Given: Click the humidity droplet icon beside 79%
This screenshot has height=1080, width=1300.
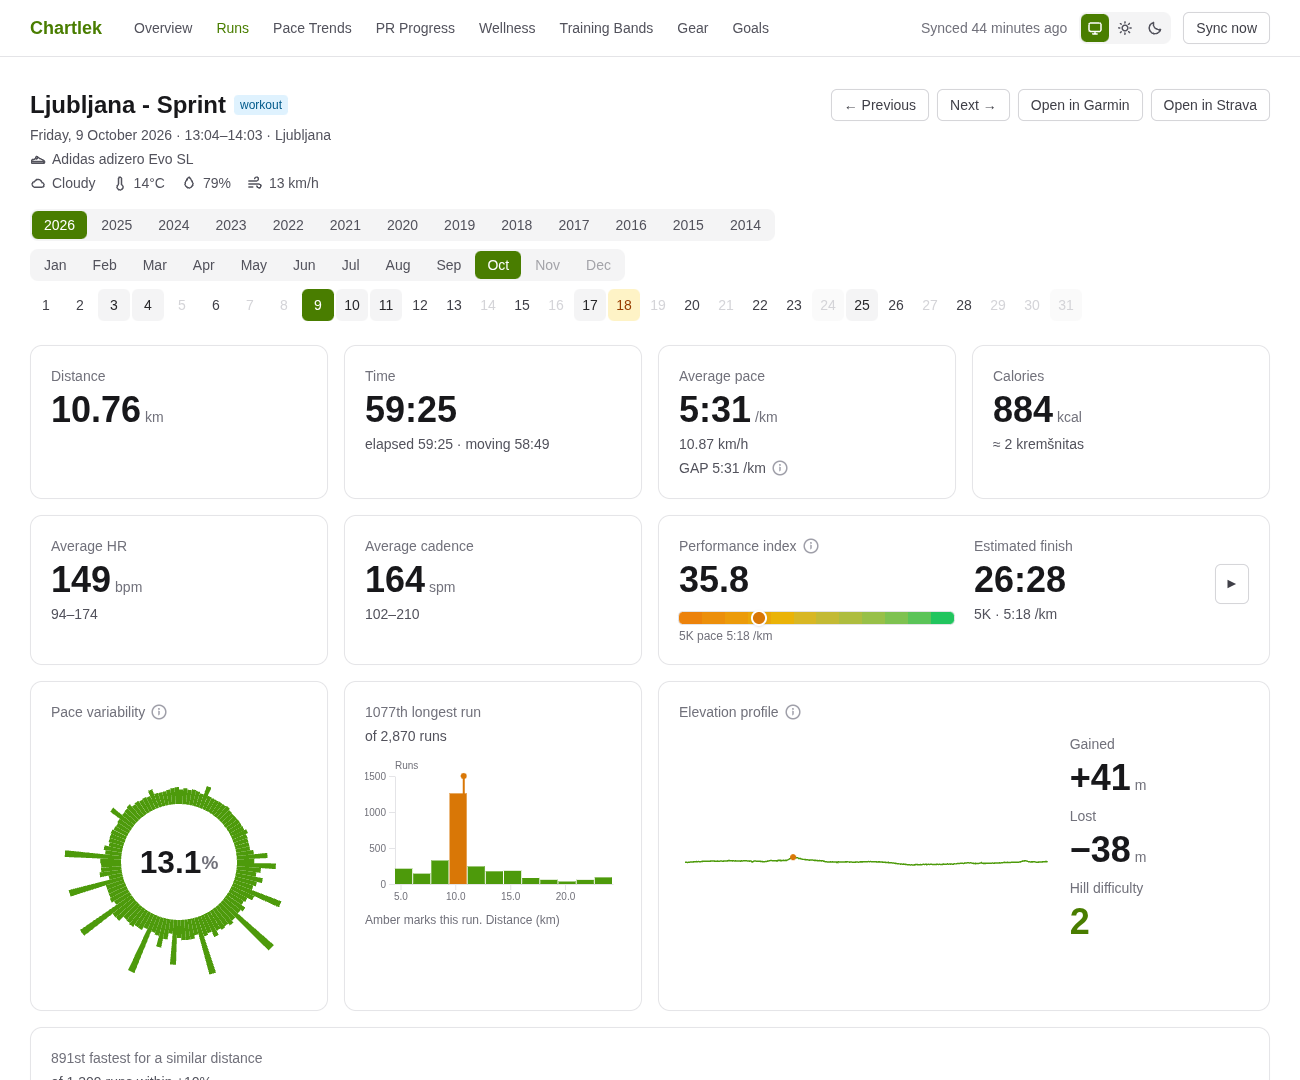Looking at the screenshot, I should pos(189,183).
